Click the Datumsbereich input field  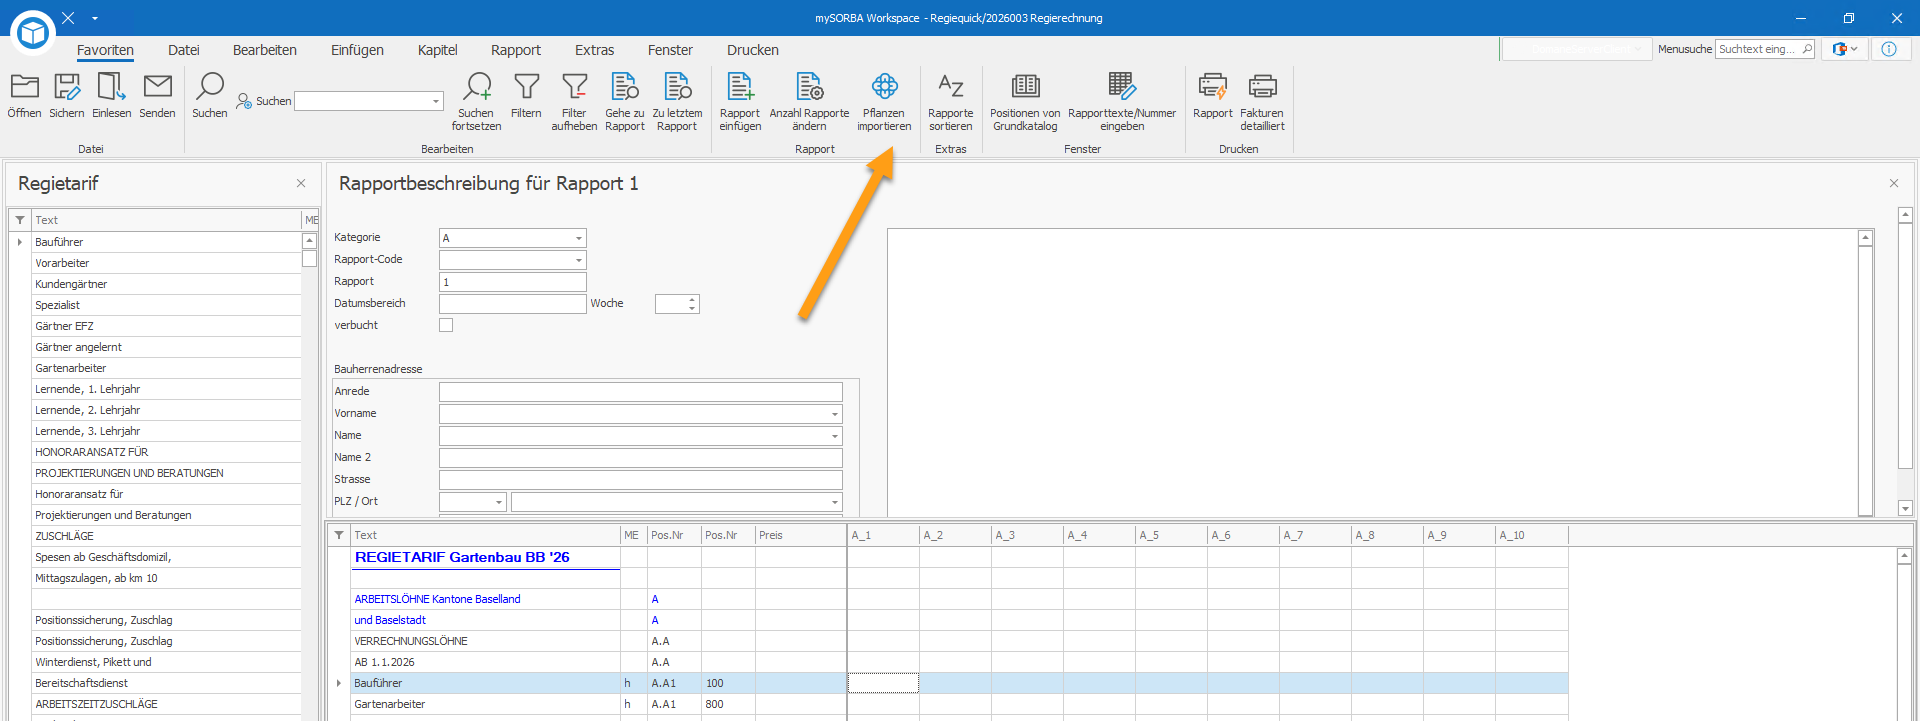[x=513, y=304]
